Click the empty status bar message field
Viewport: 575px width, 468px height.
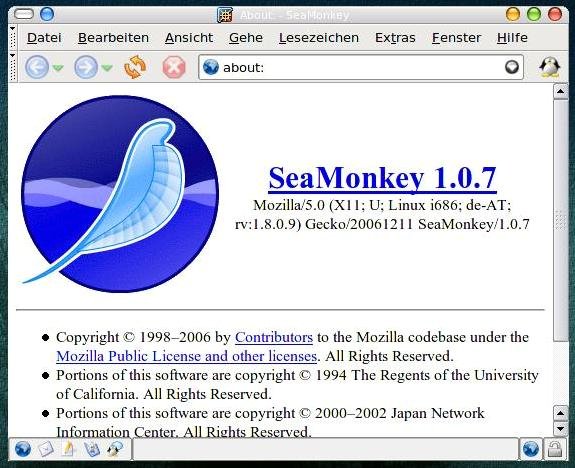pos(325,449)
